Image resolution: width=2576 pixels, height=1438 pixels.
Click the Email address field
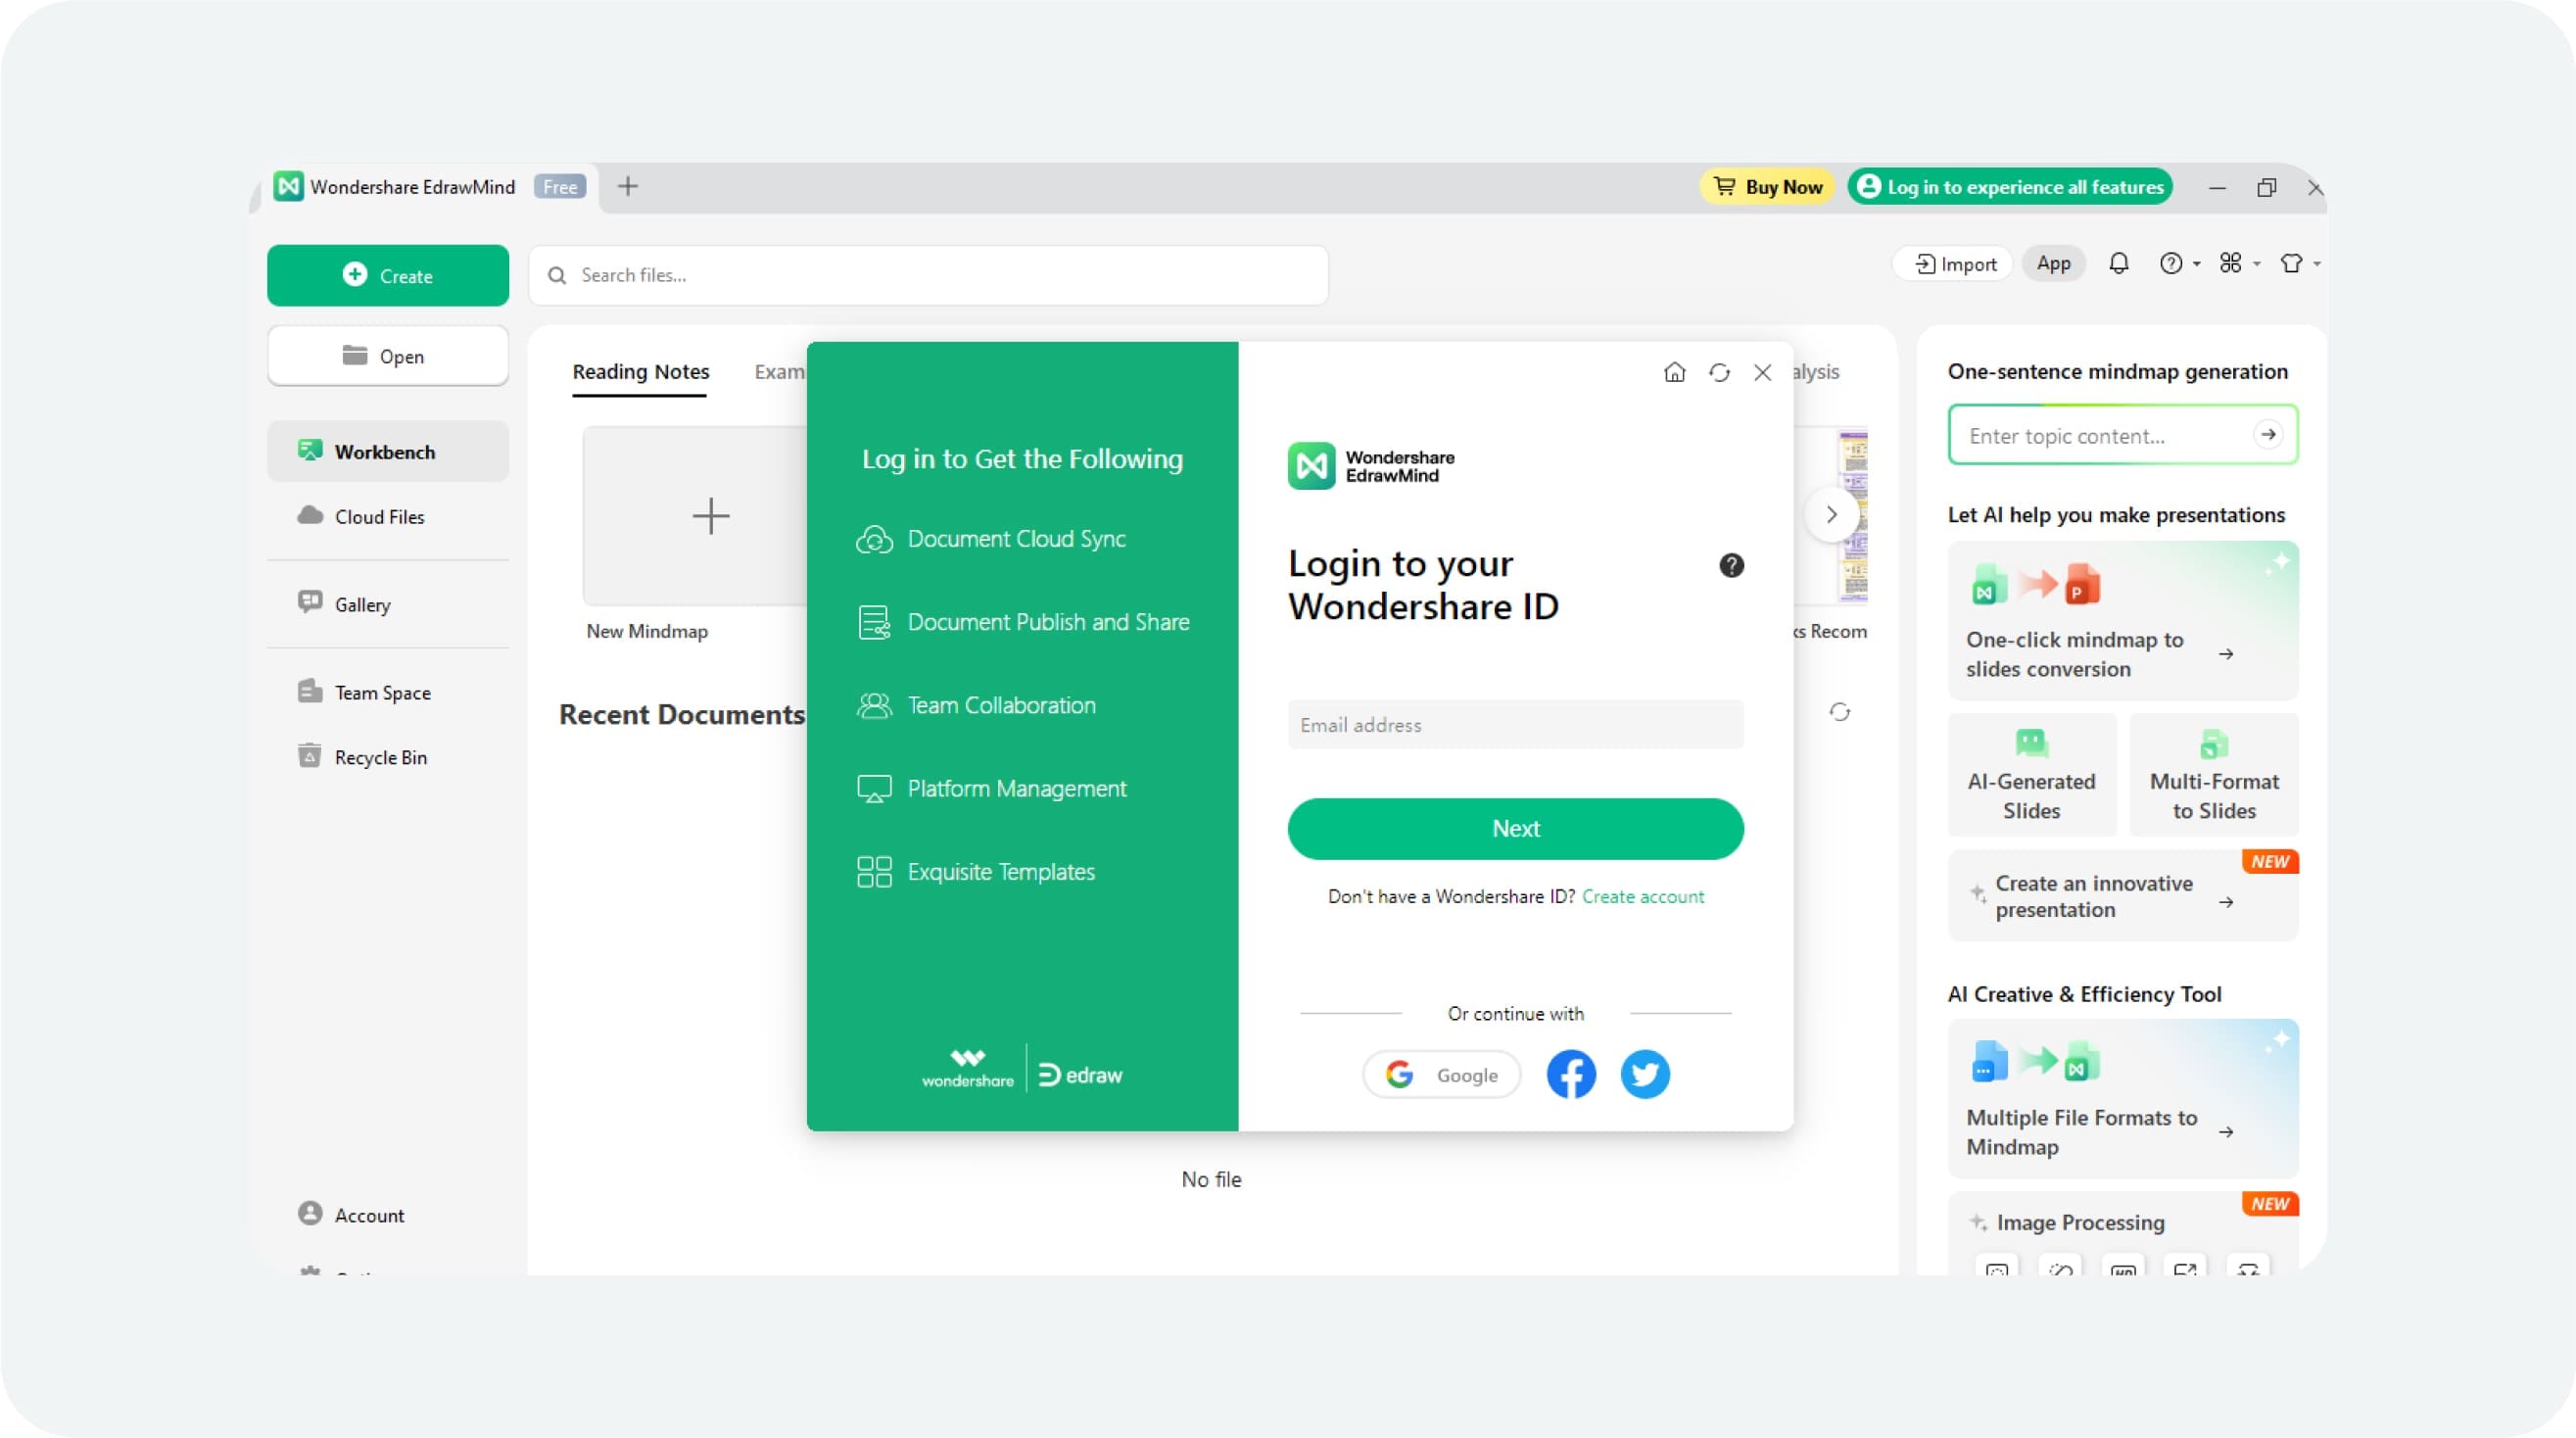1515,725
